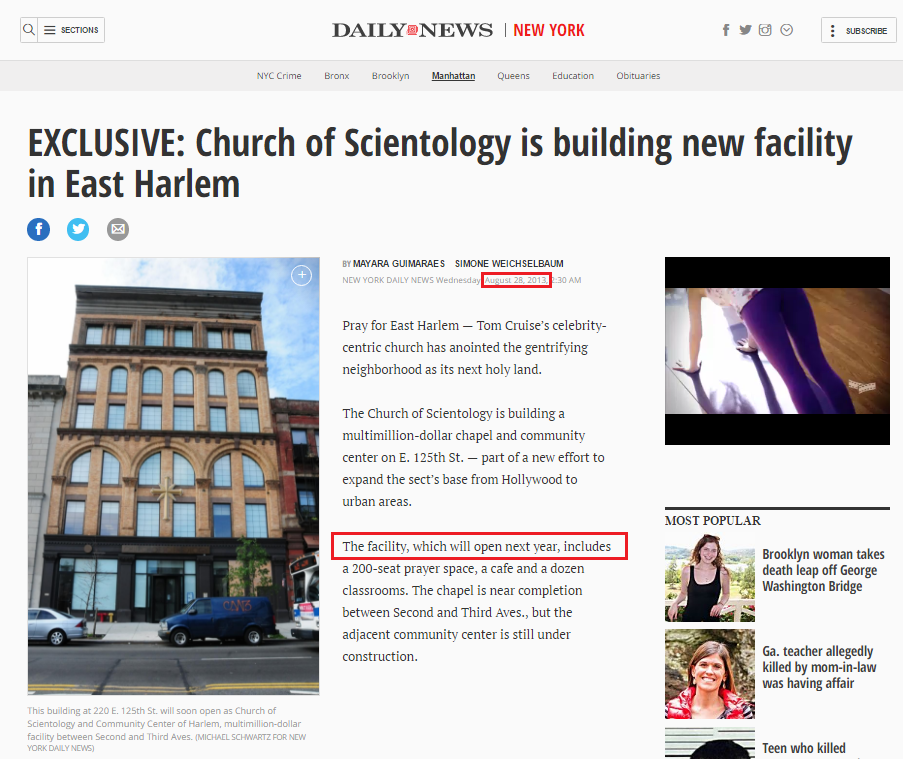Expand the building photo with plus icon

[x=301, y=275]
